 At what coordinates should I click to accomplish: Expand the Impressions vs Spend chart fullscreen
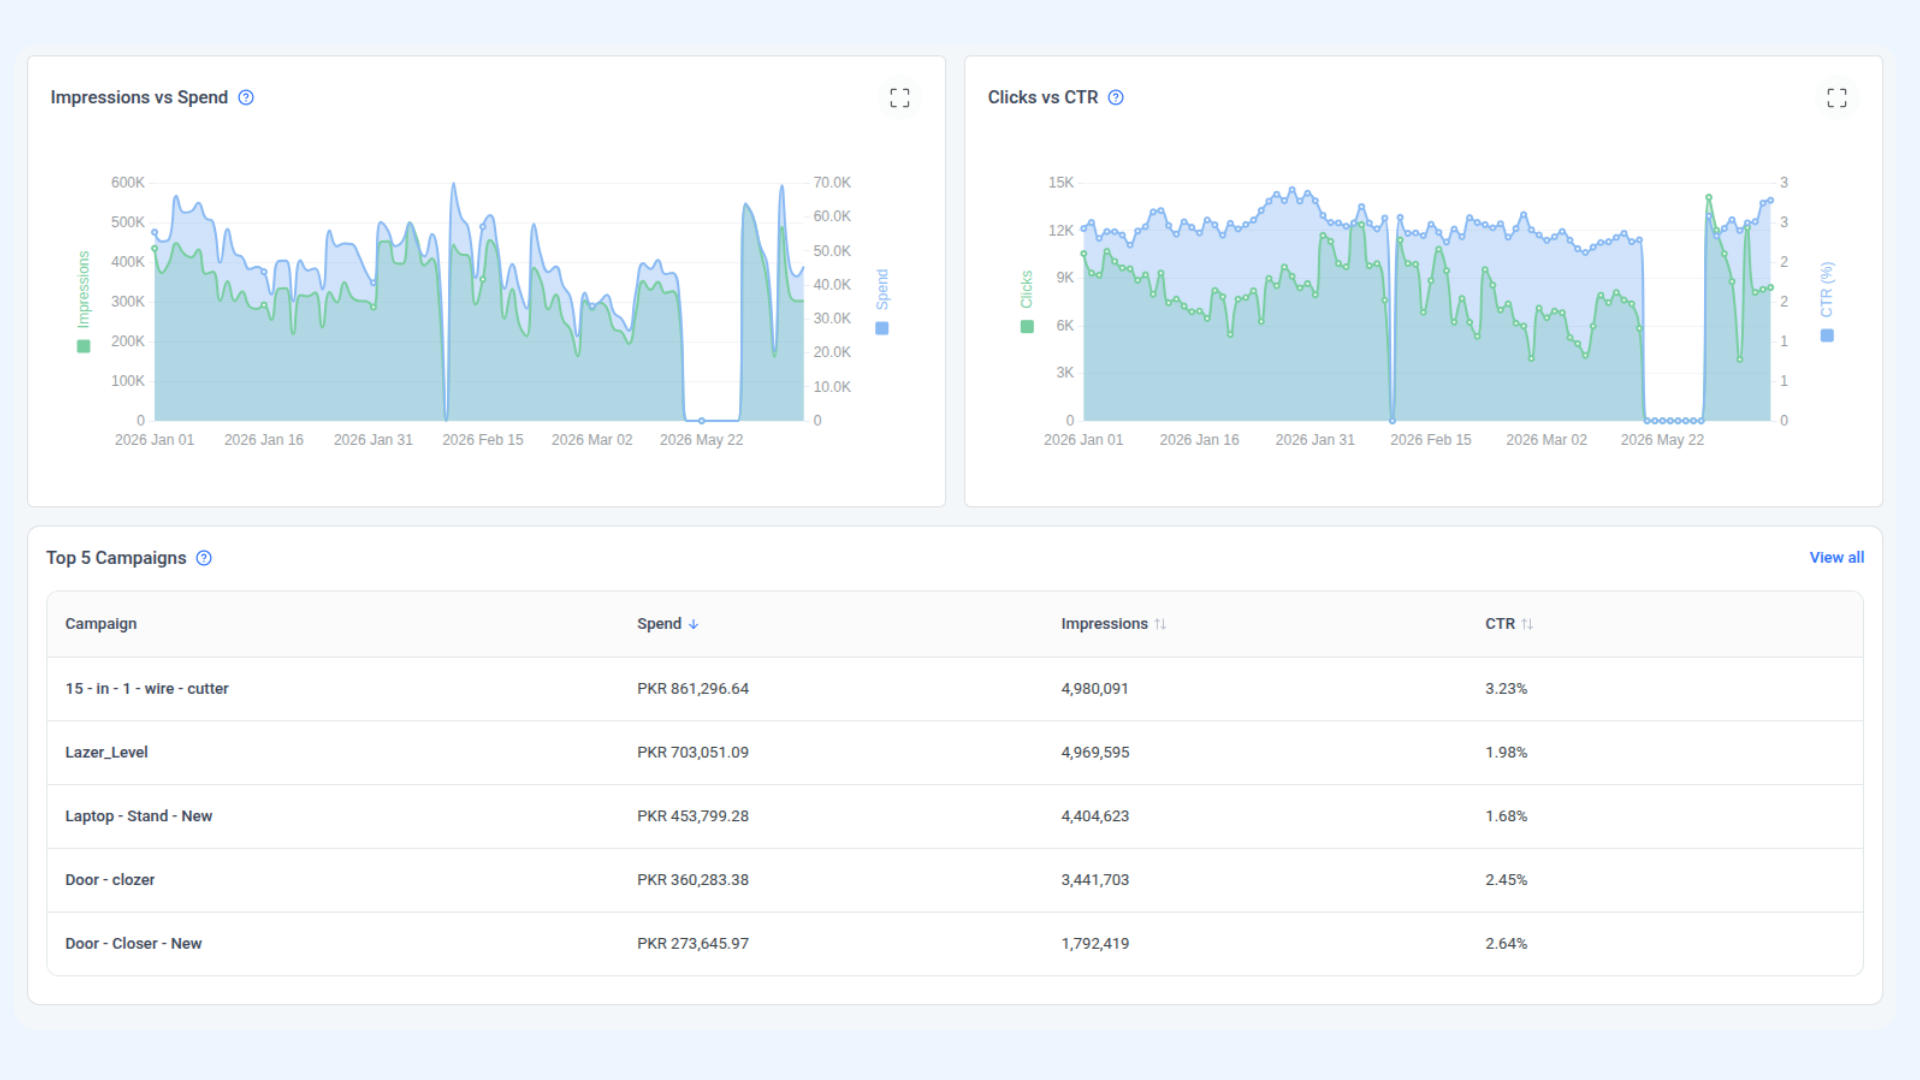[899, 97]
